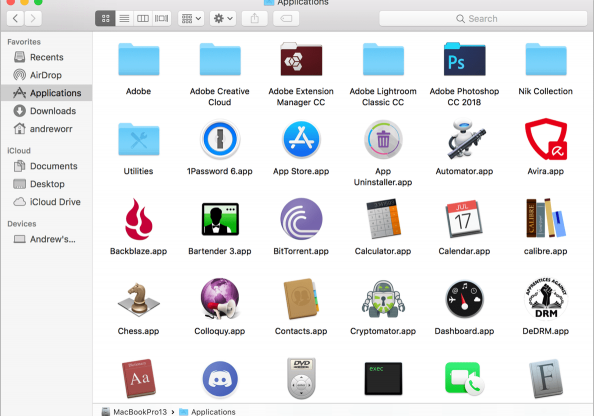The width and height of the screenshot is (594, 416).
Task: Open Adobe Extension Manager CC folder
Action: (x=301, y=59)
